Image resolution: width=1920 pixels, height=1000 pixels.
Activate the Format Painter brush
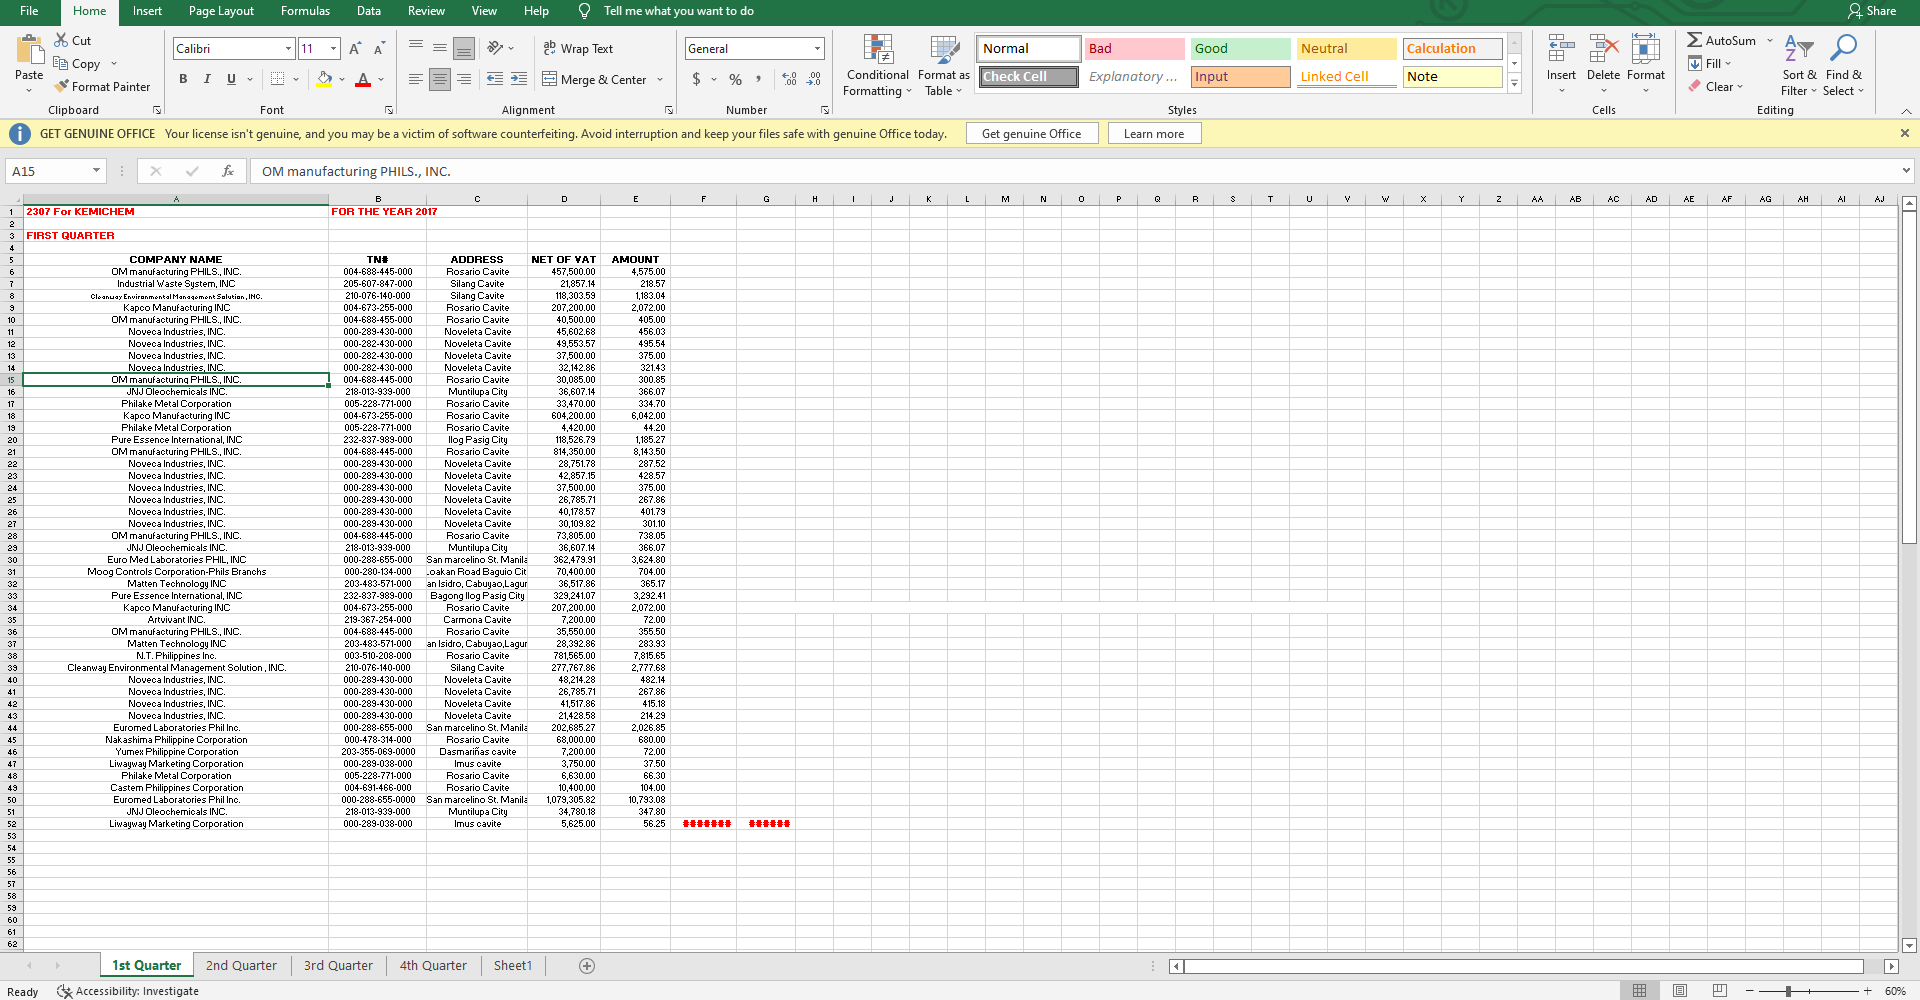[102, 86]
